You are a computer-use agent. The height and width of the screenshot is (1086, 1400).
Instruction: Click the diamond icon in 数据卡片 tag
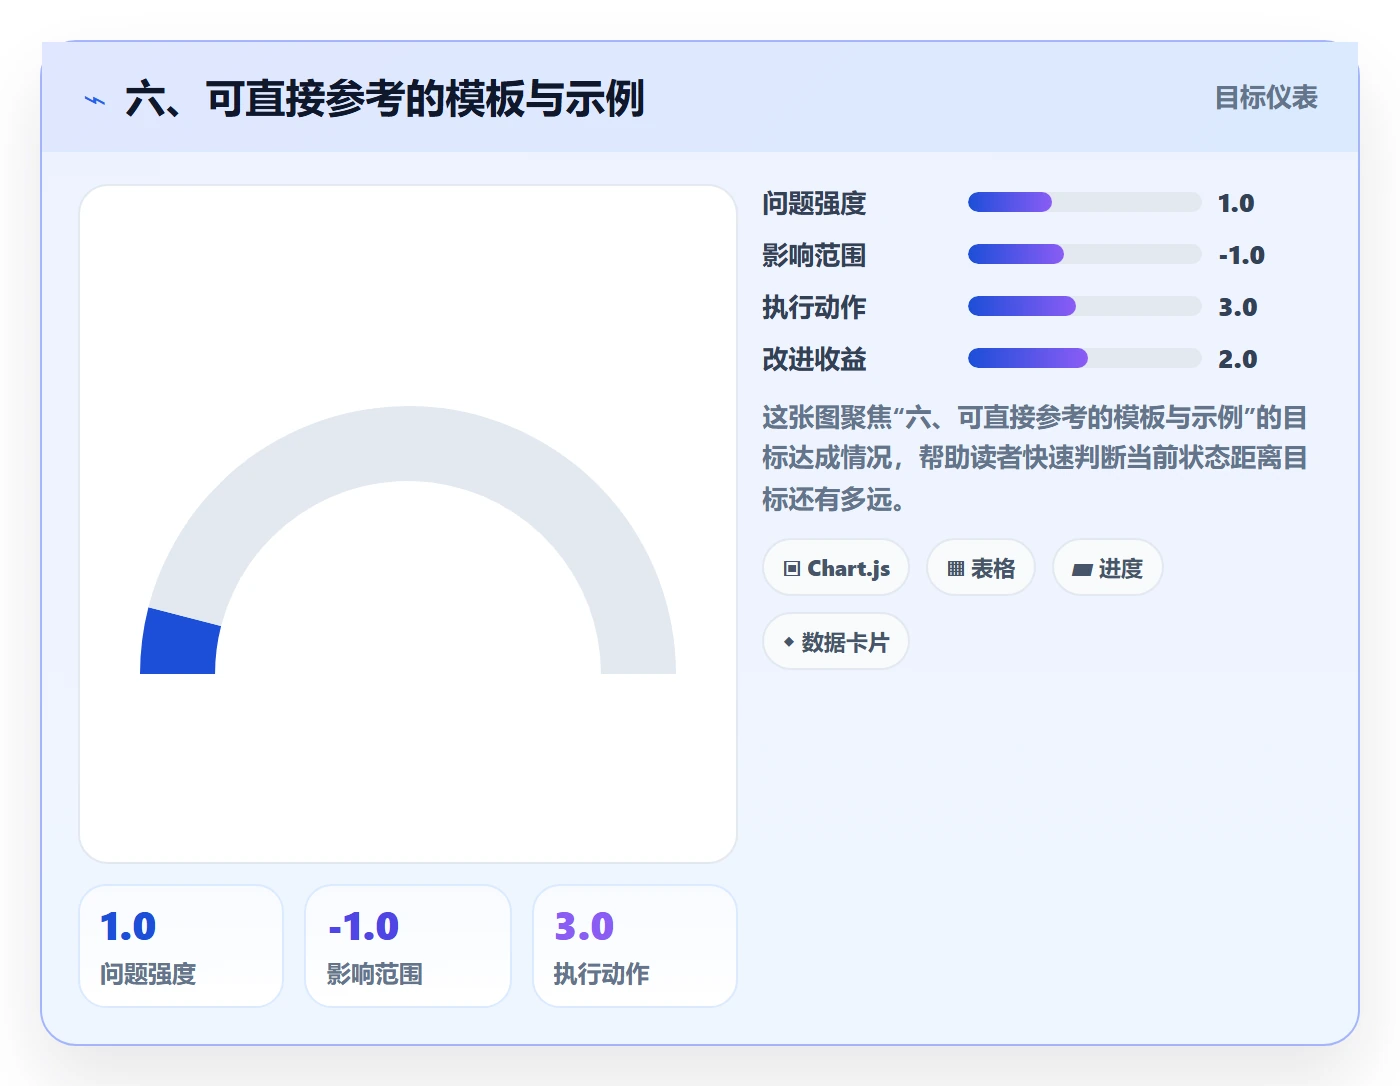coord(789,642)
